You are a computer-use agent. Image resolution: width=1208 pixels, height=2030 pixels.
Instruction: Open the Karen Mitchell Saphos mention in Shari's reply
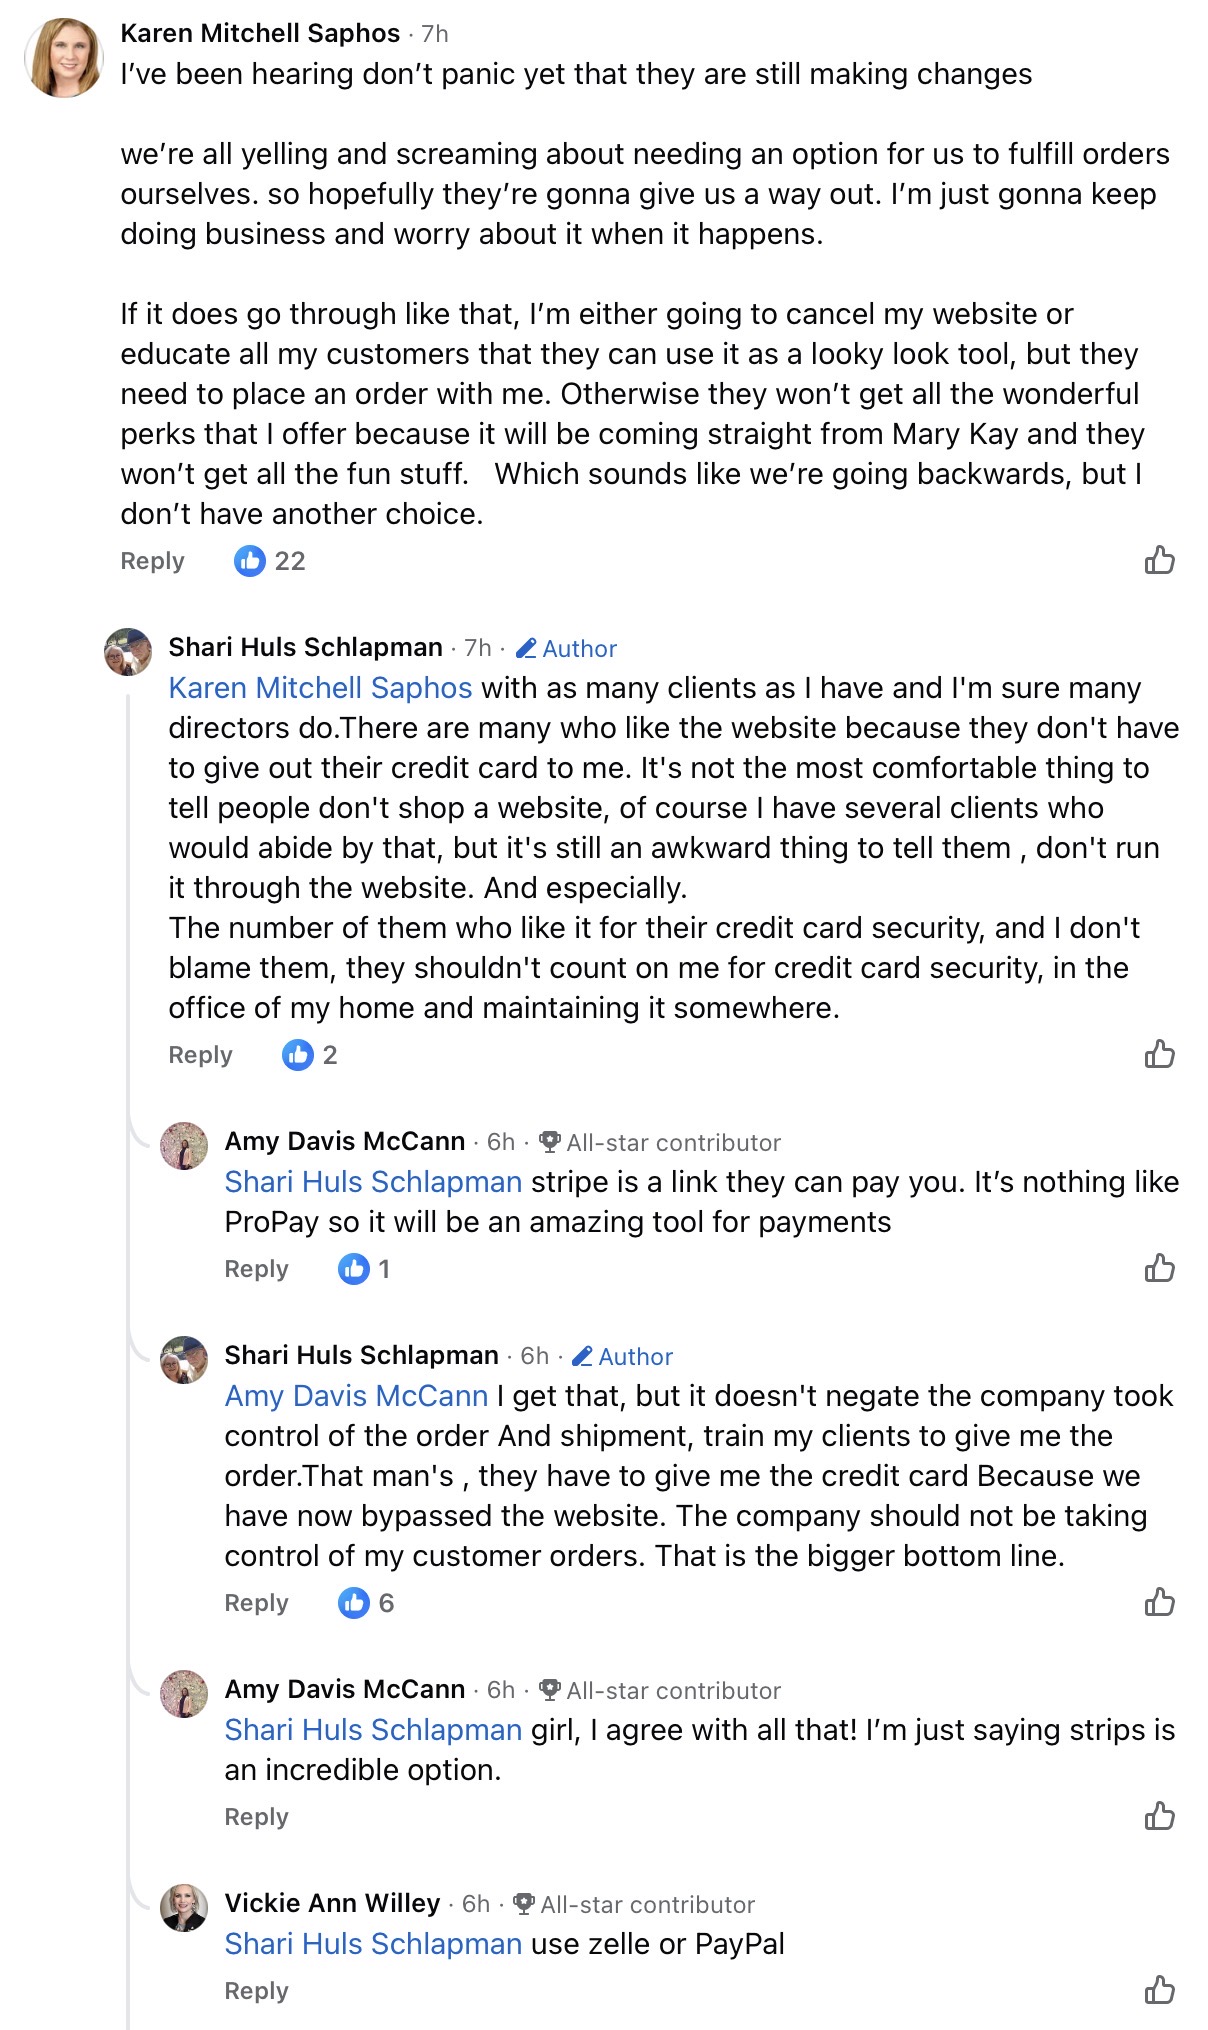coord(320,688)
